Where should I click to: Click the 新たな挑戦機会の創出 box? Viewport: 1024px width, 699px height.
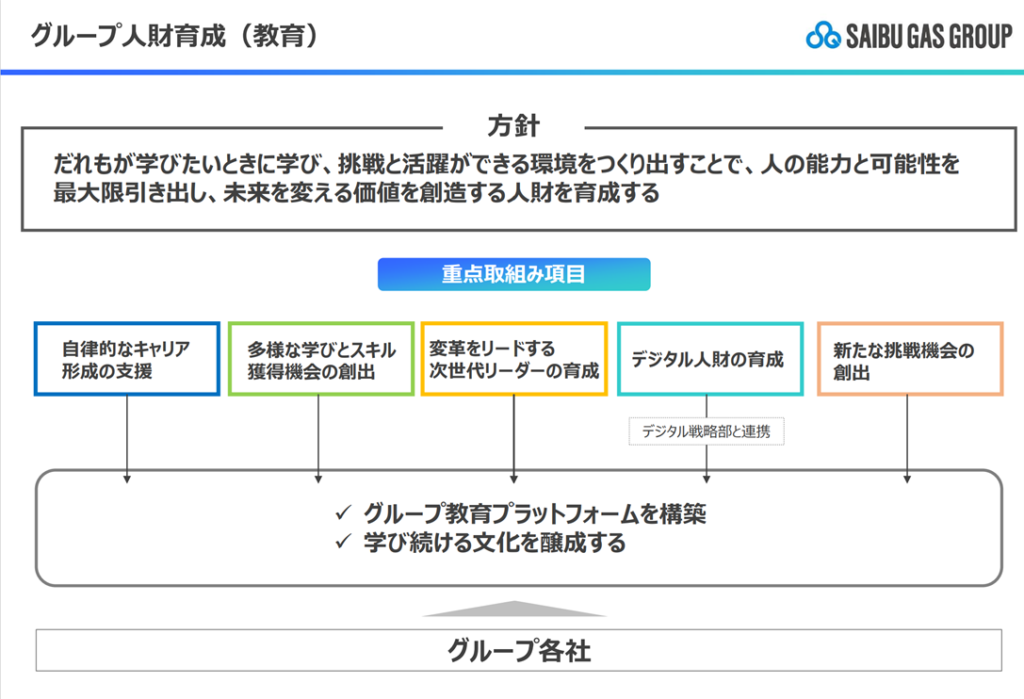(909, 359)
